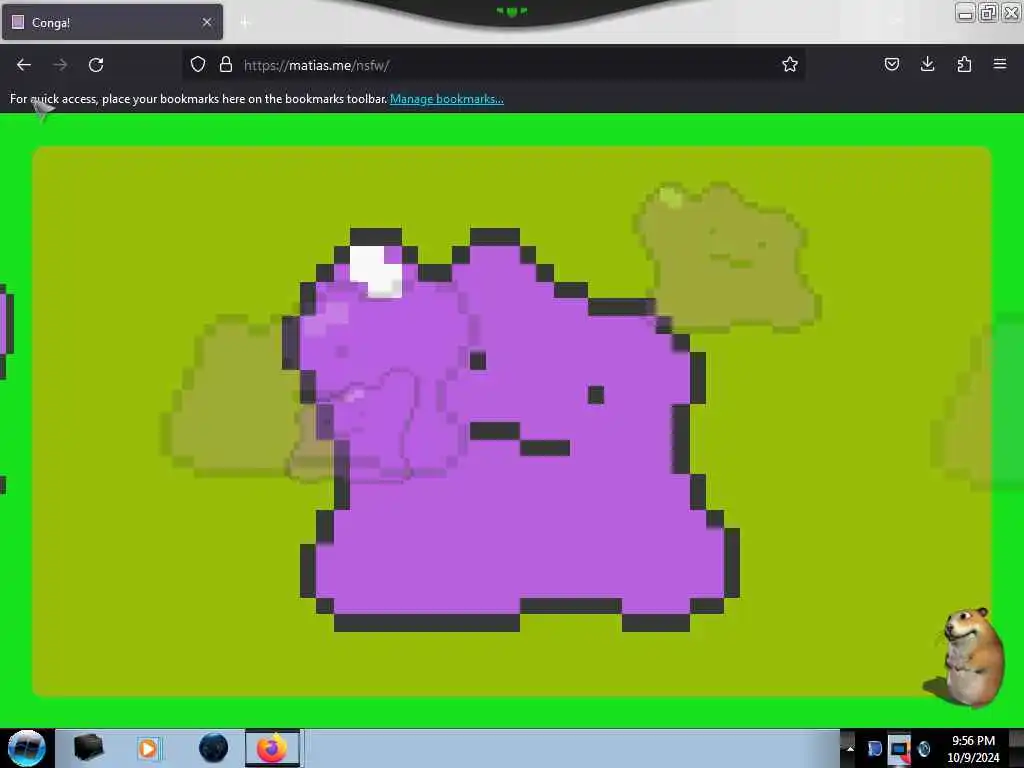The width and height of the screenshot is (1024, 768).
Task: Minimize the browser window
Action: pos(965,13)
